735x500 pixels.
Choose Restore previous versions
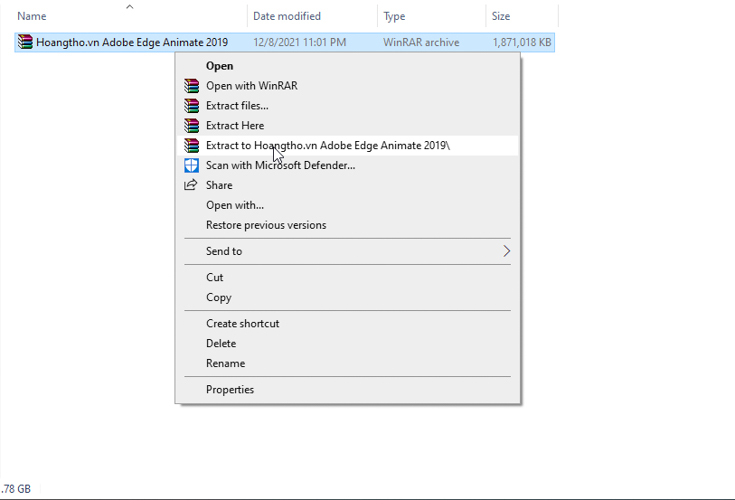[266, 225]
